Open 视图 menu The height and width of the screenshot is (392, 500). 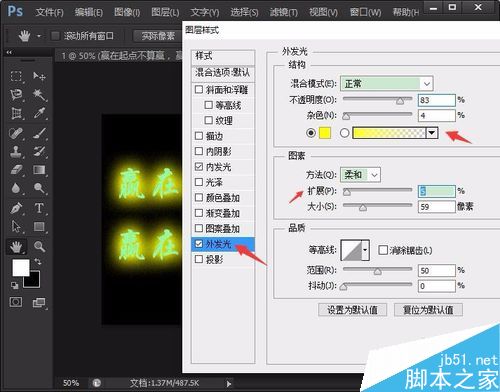(x=323, y=12)
